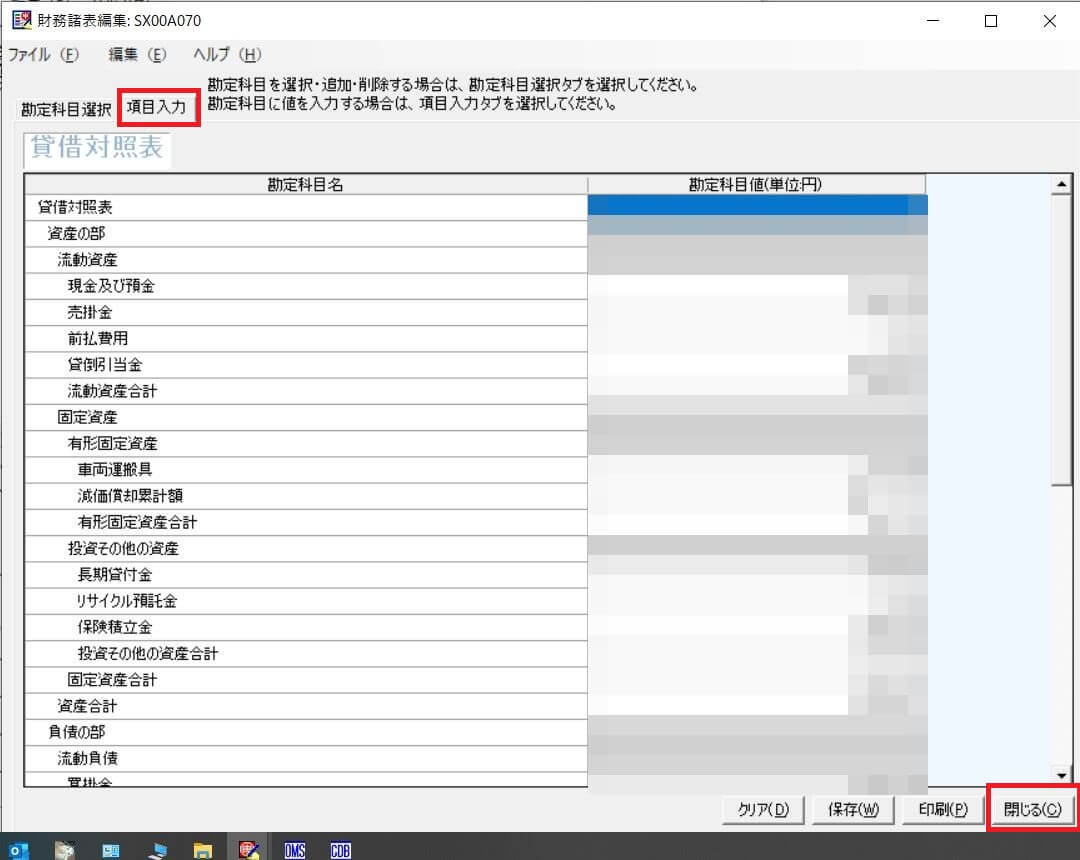Click the OMS taskbar icon
The width and height of the screenshot is (1080, 860).
pos(294,850)
